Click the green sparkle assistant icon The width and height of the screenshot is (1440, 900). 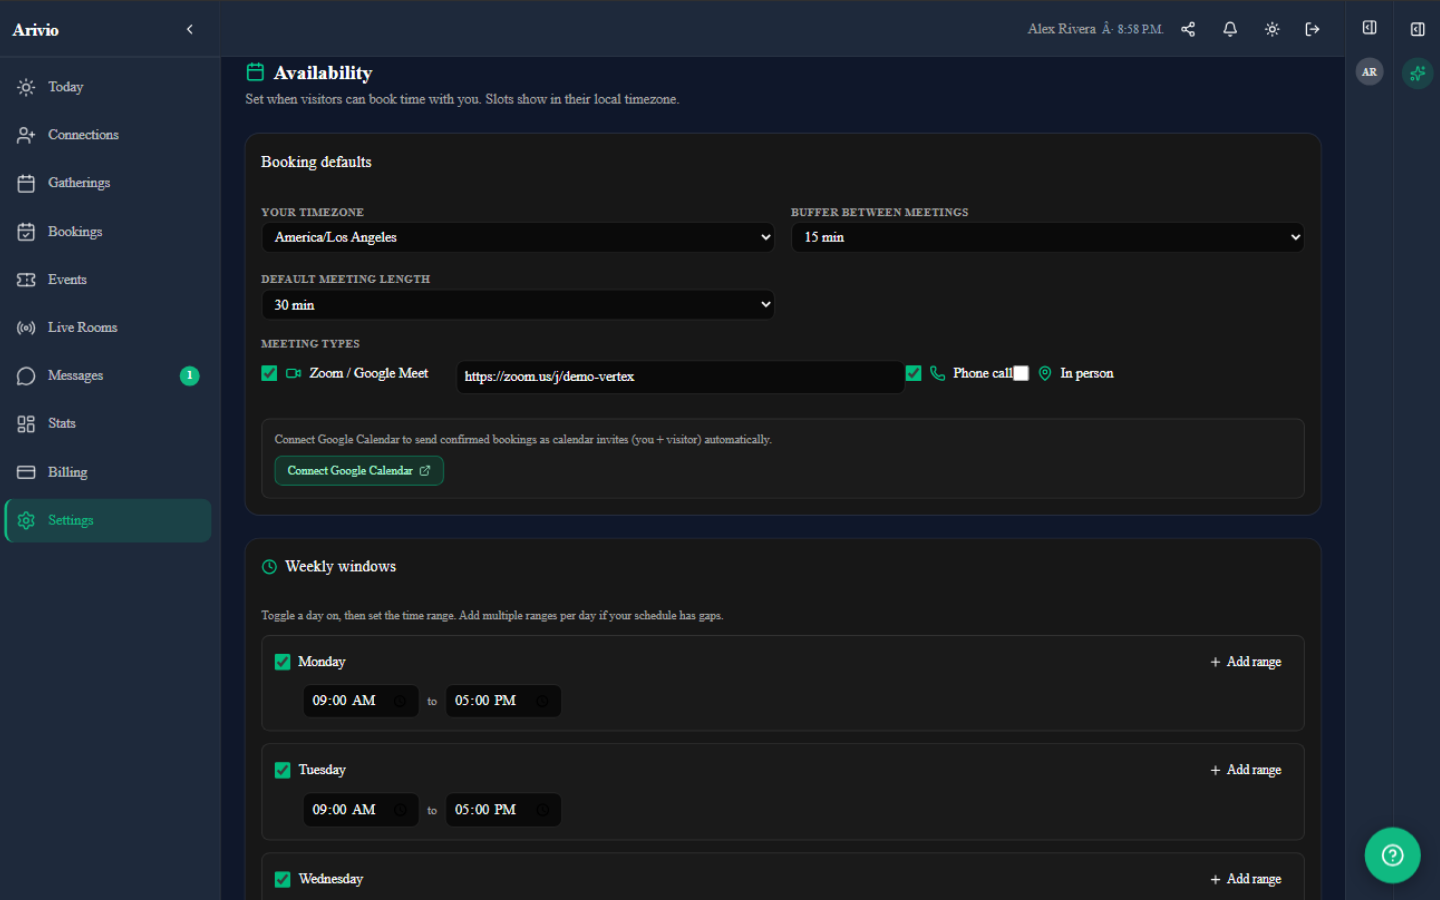coord(1418,73)
